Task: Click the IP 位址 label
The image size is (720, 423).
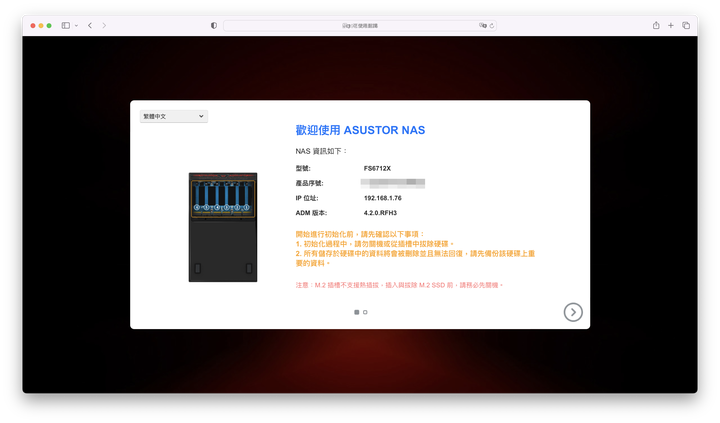Action: coord(307,198)
